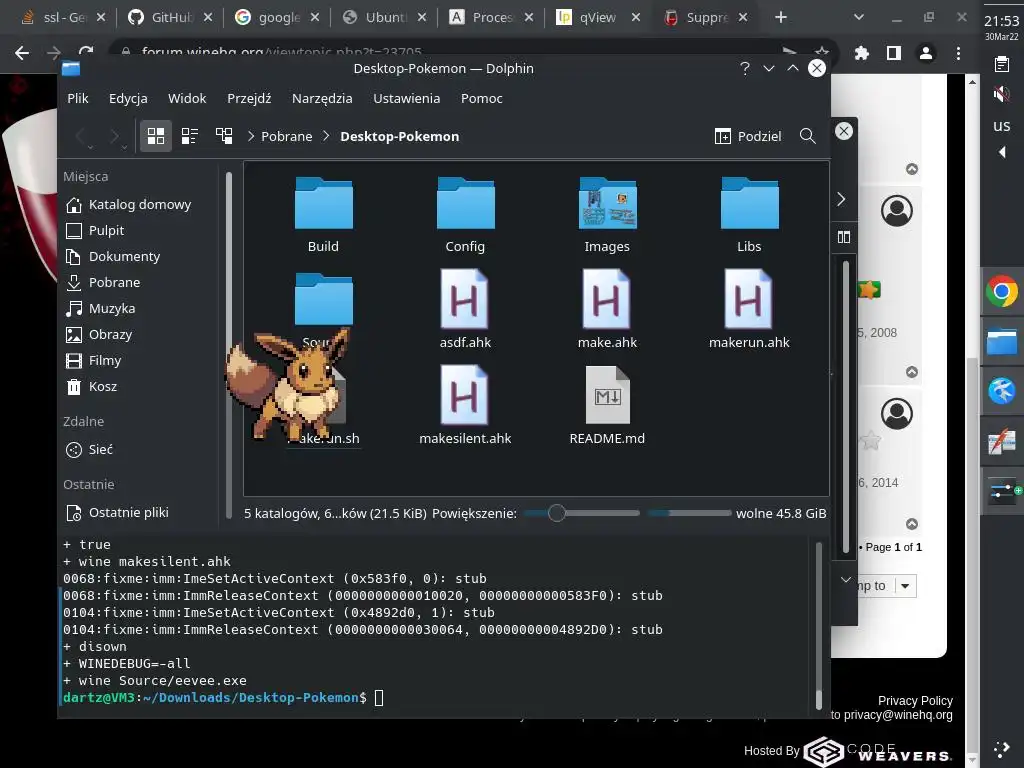The width and height of the screenshot is (1024, 768).
Task: Toggle the muted volume tray icon
Action: point(1001,95)
